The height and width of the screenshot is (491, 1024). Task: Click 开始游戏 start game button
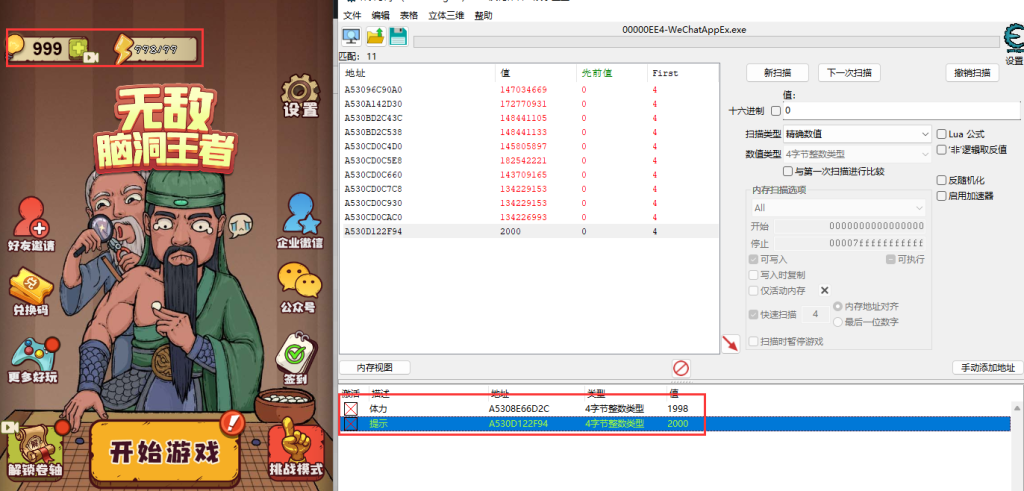(x=165, y=451)
